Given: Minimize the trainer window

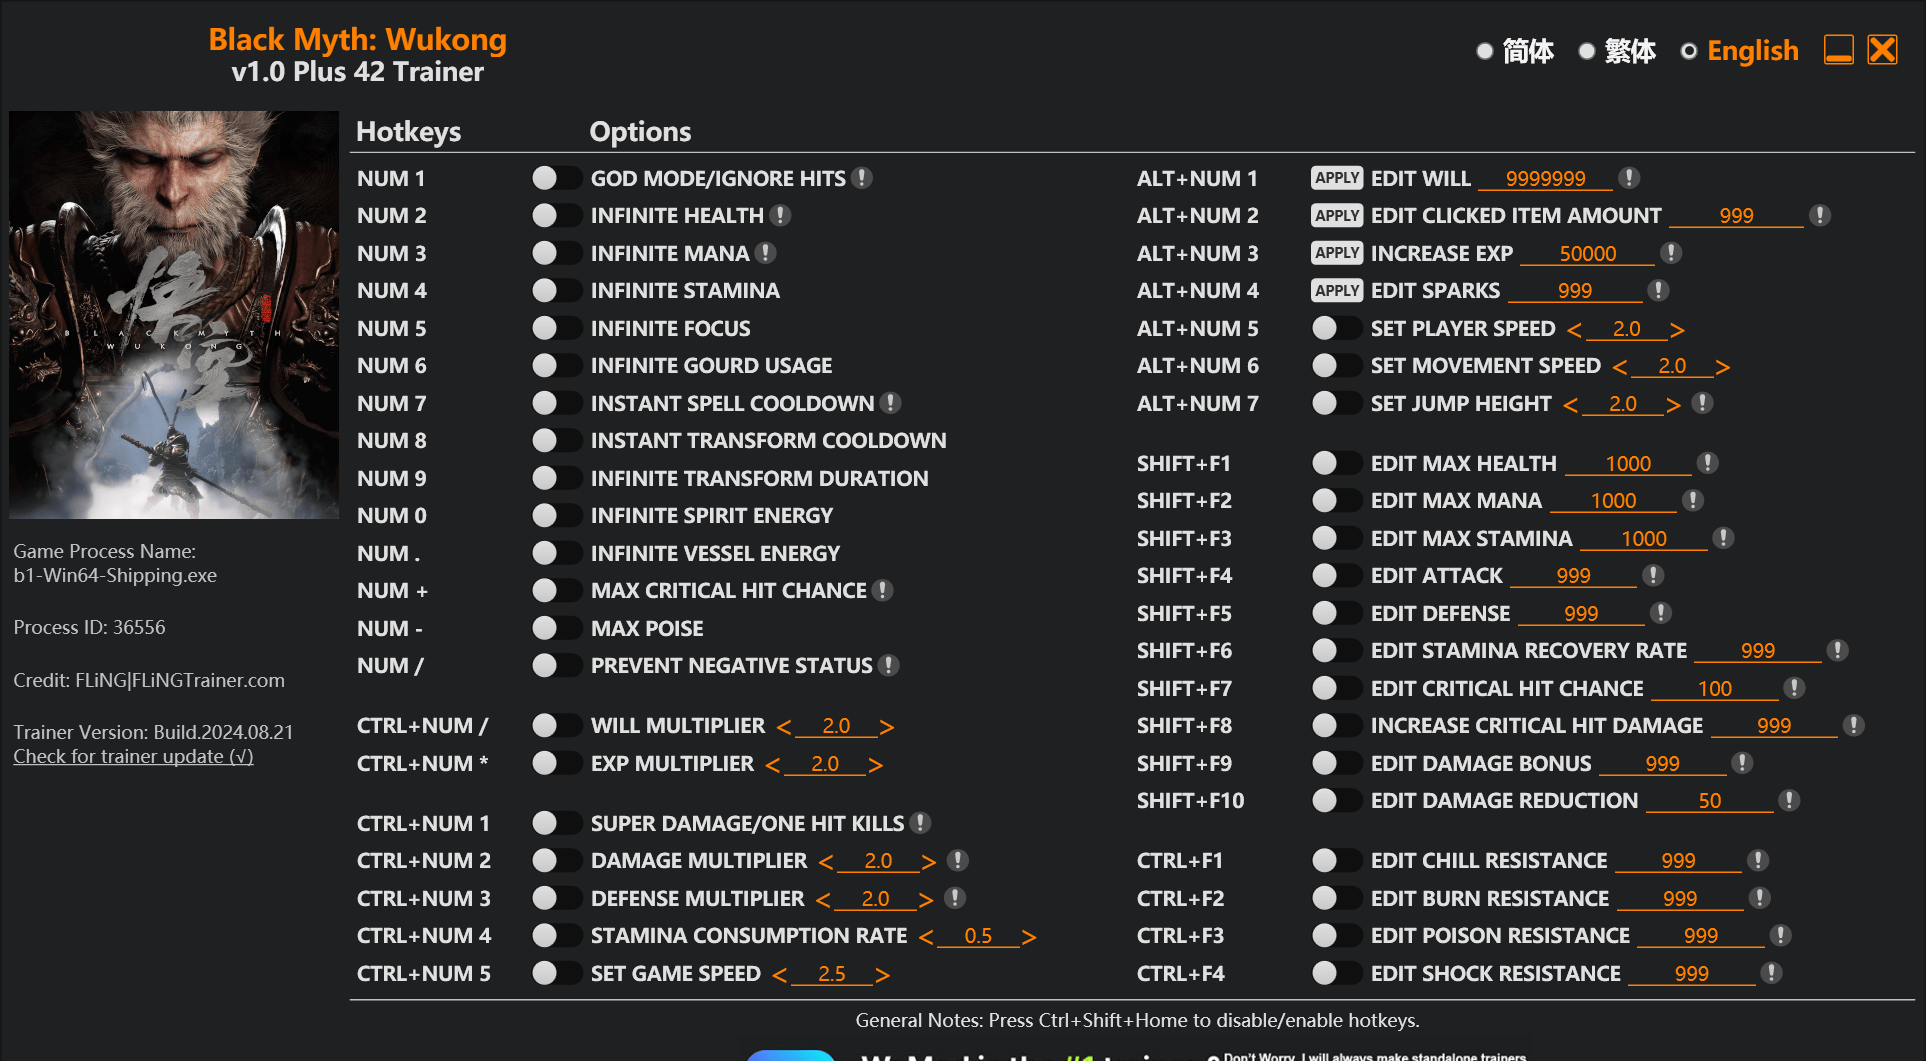Looking at the screenshot, I should 1839,50.
